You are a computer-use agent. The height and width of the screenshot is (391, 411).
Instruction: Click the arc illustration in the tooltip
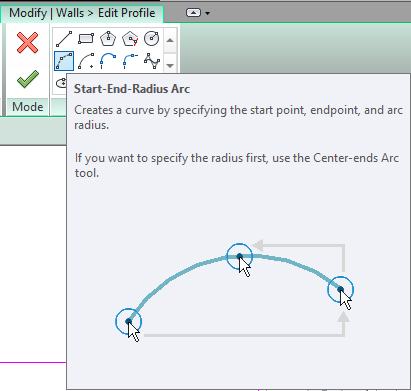point(234,291)
